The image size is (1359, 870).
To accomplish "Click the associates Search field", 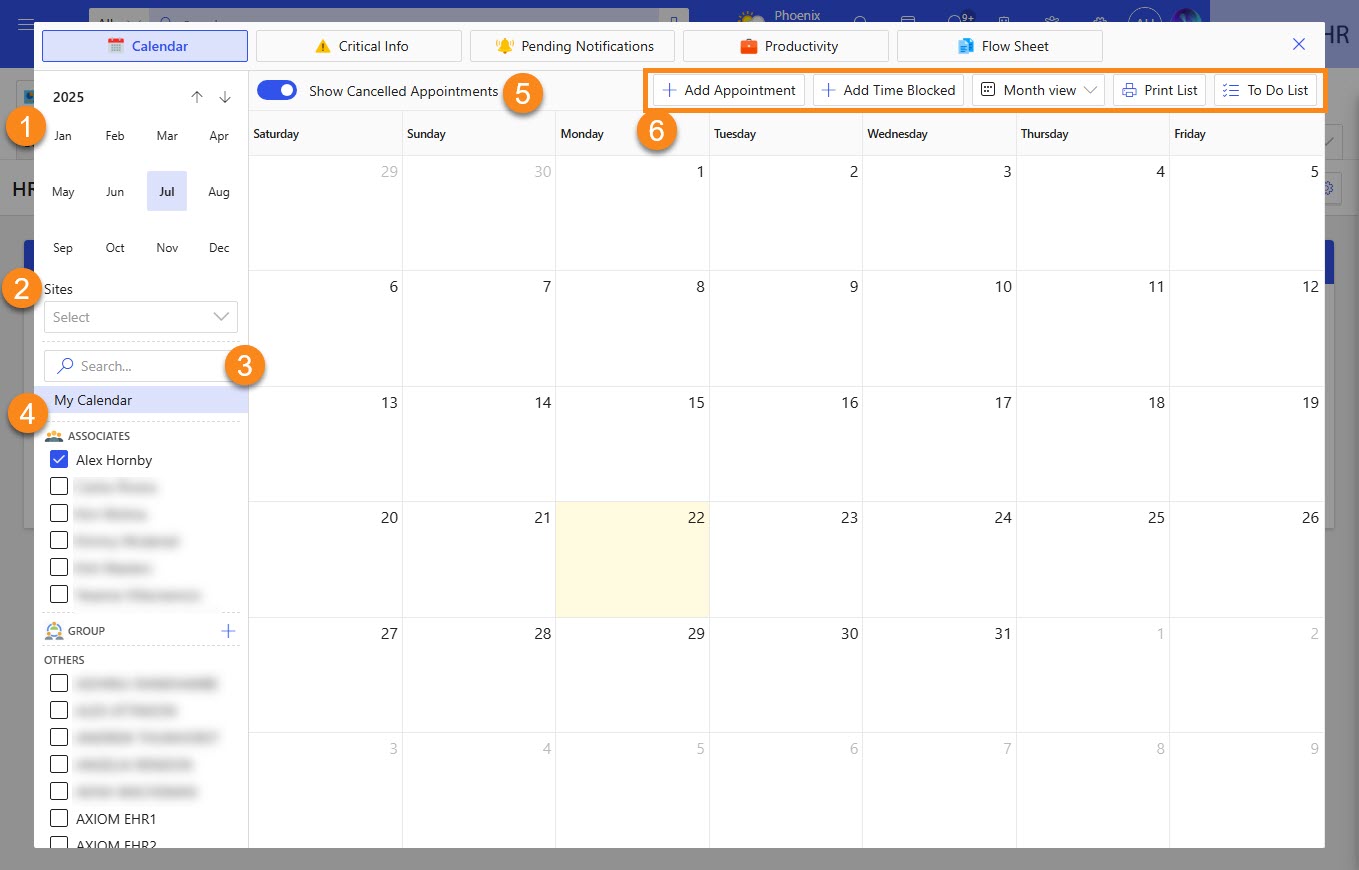I will [x=141, y=366].
